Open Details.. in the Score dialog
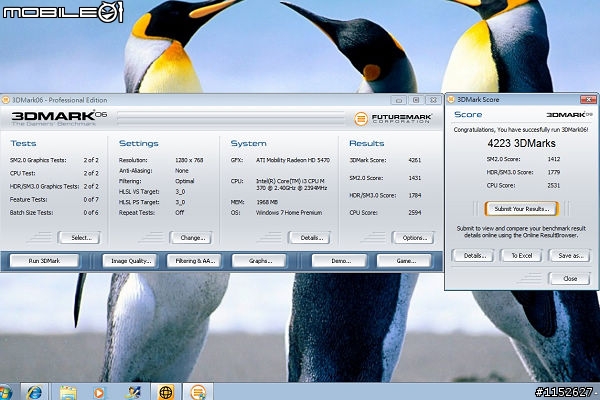The width and height of the screenshot is (600, 400). click(x=473, y=255)
